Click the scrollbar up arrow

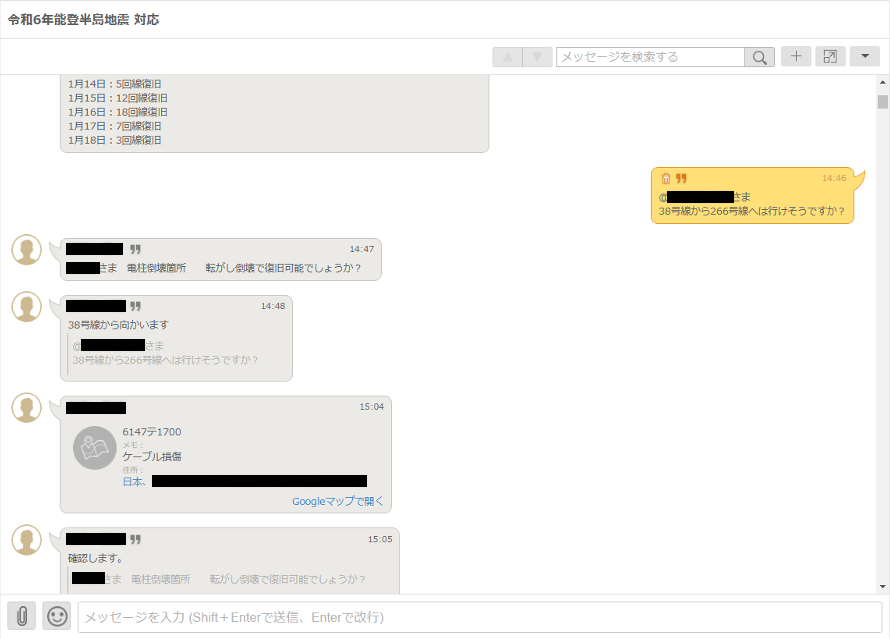[883, 82]
